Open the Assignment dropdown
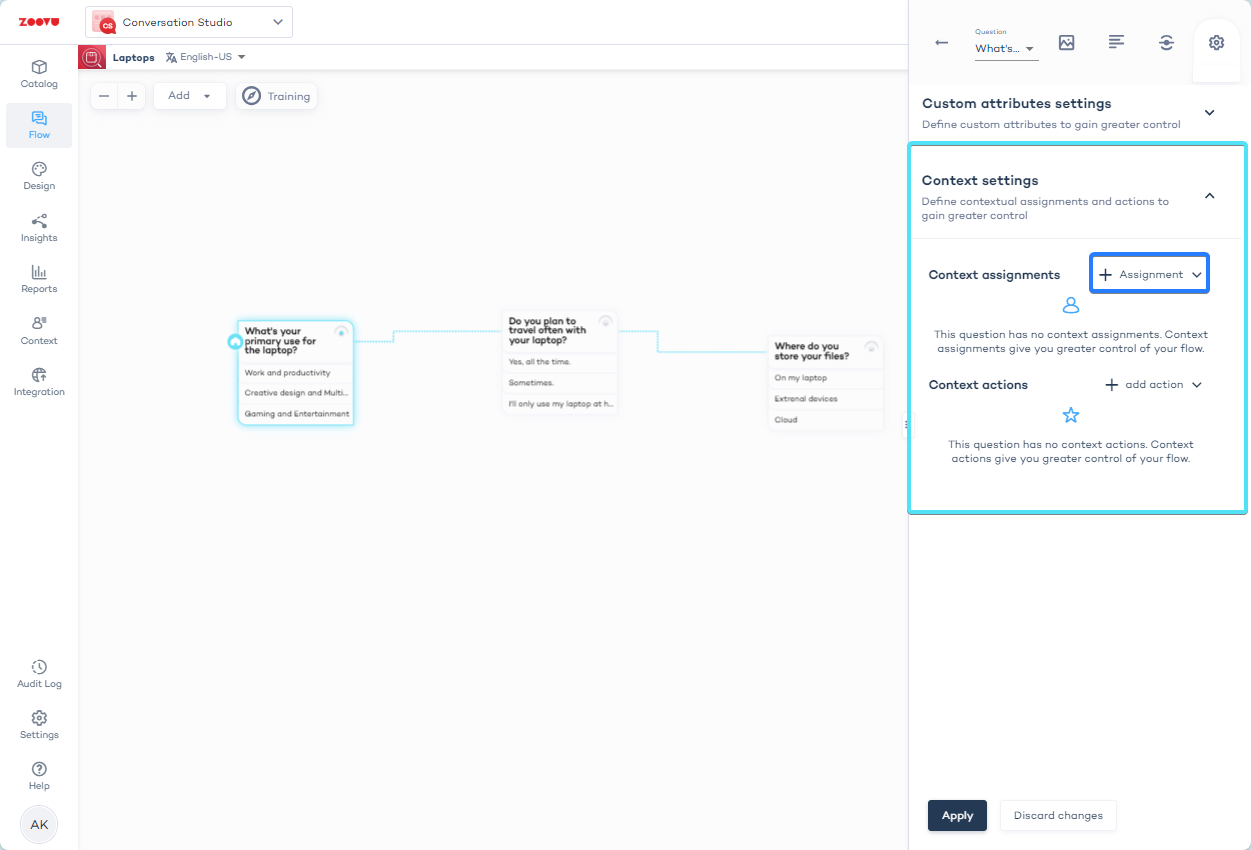 click(x=1149, y=274)
